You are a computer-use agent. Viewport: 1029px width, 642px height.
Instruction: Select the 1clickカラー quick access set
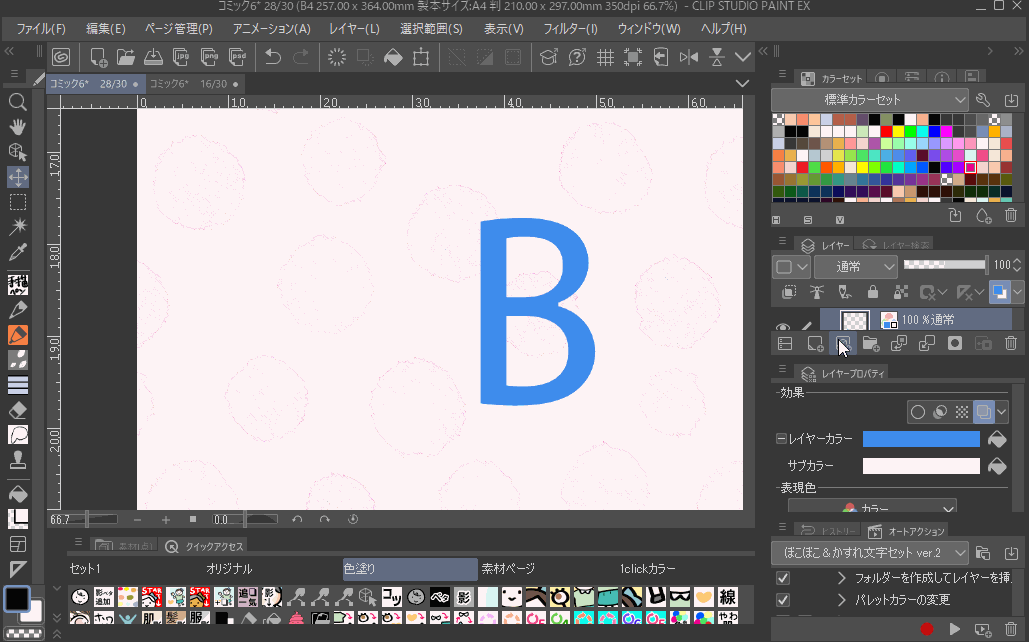click(647, 568)
